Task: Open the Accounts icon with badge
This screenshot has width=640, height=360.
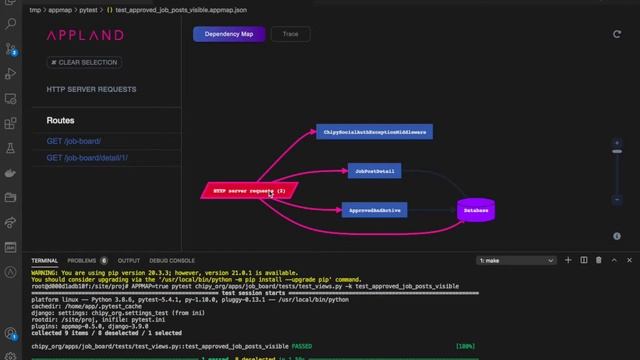Action: [11, 333]
